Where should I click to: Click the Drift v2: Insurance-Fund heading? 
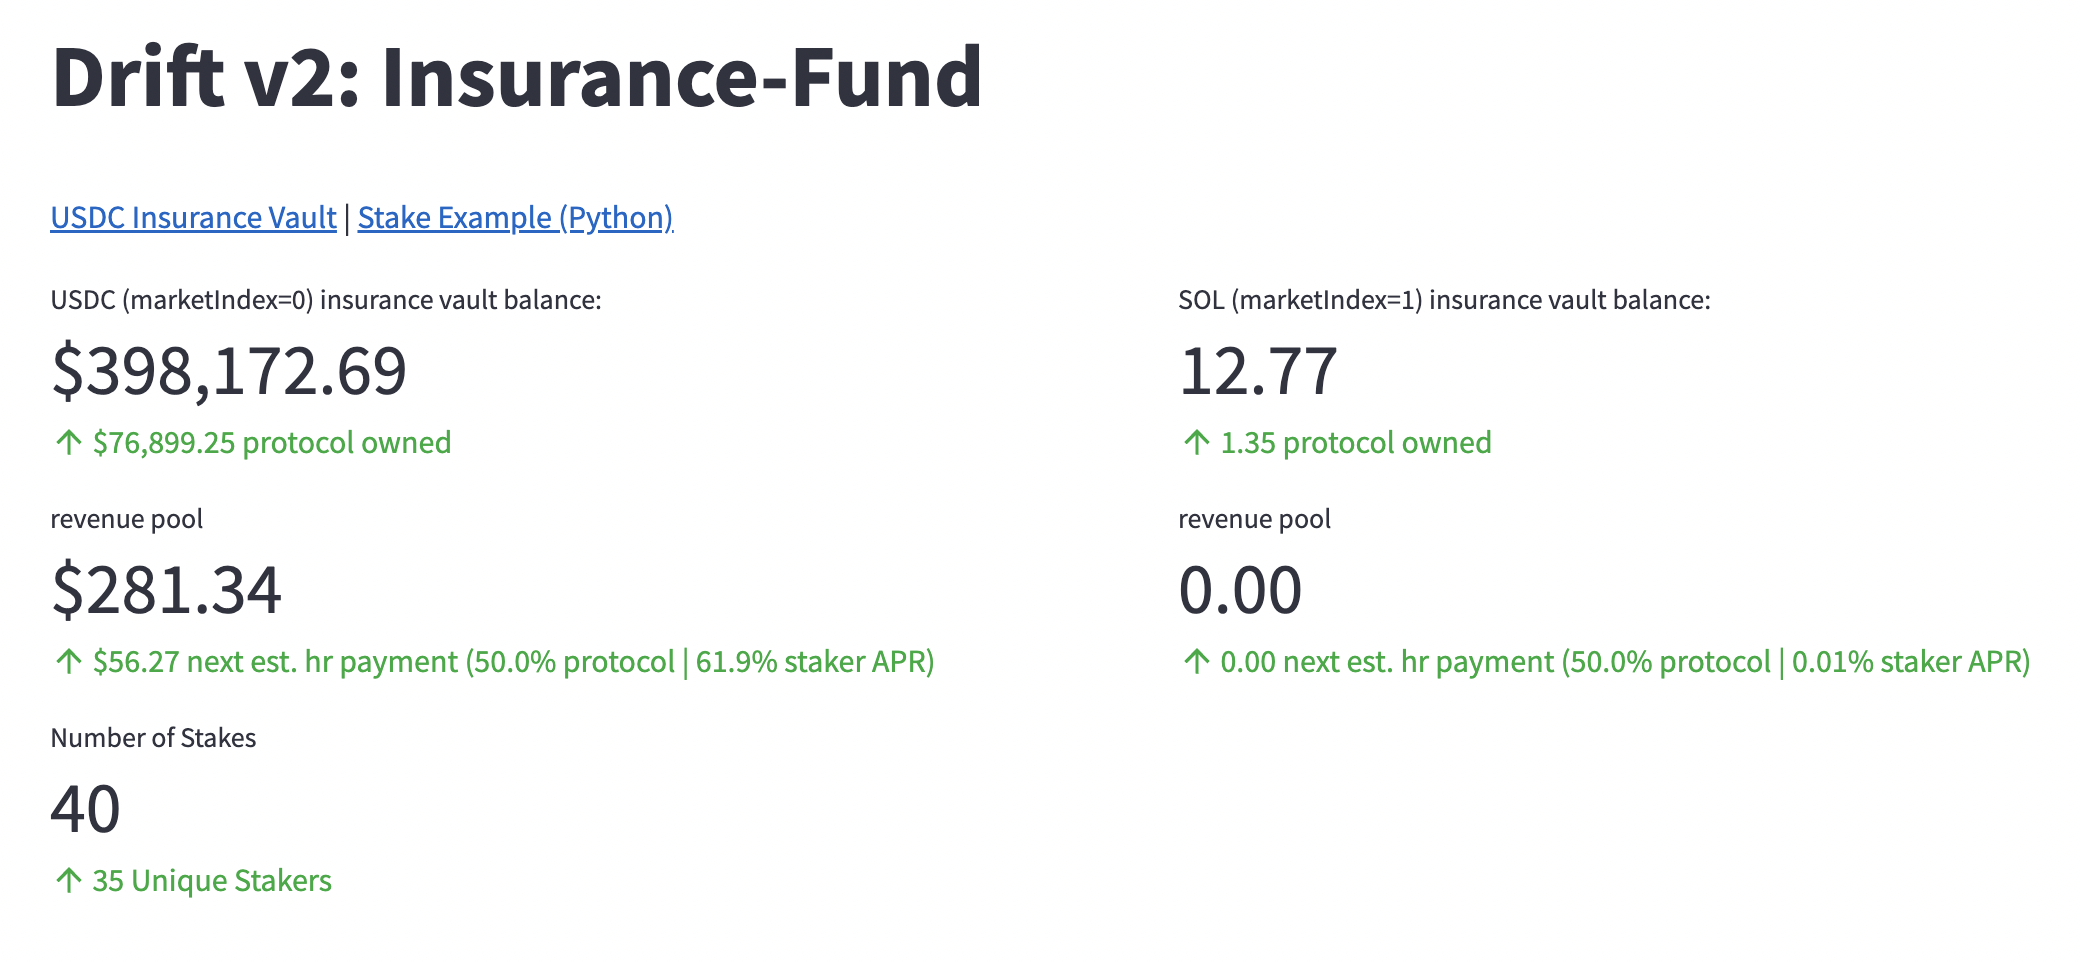point(517,78)
